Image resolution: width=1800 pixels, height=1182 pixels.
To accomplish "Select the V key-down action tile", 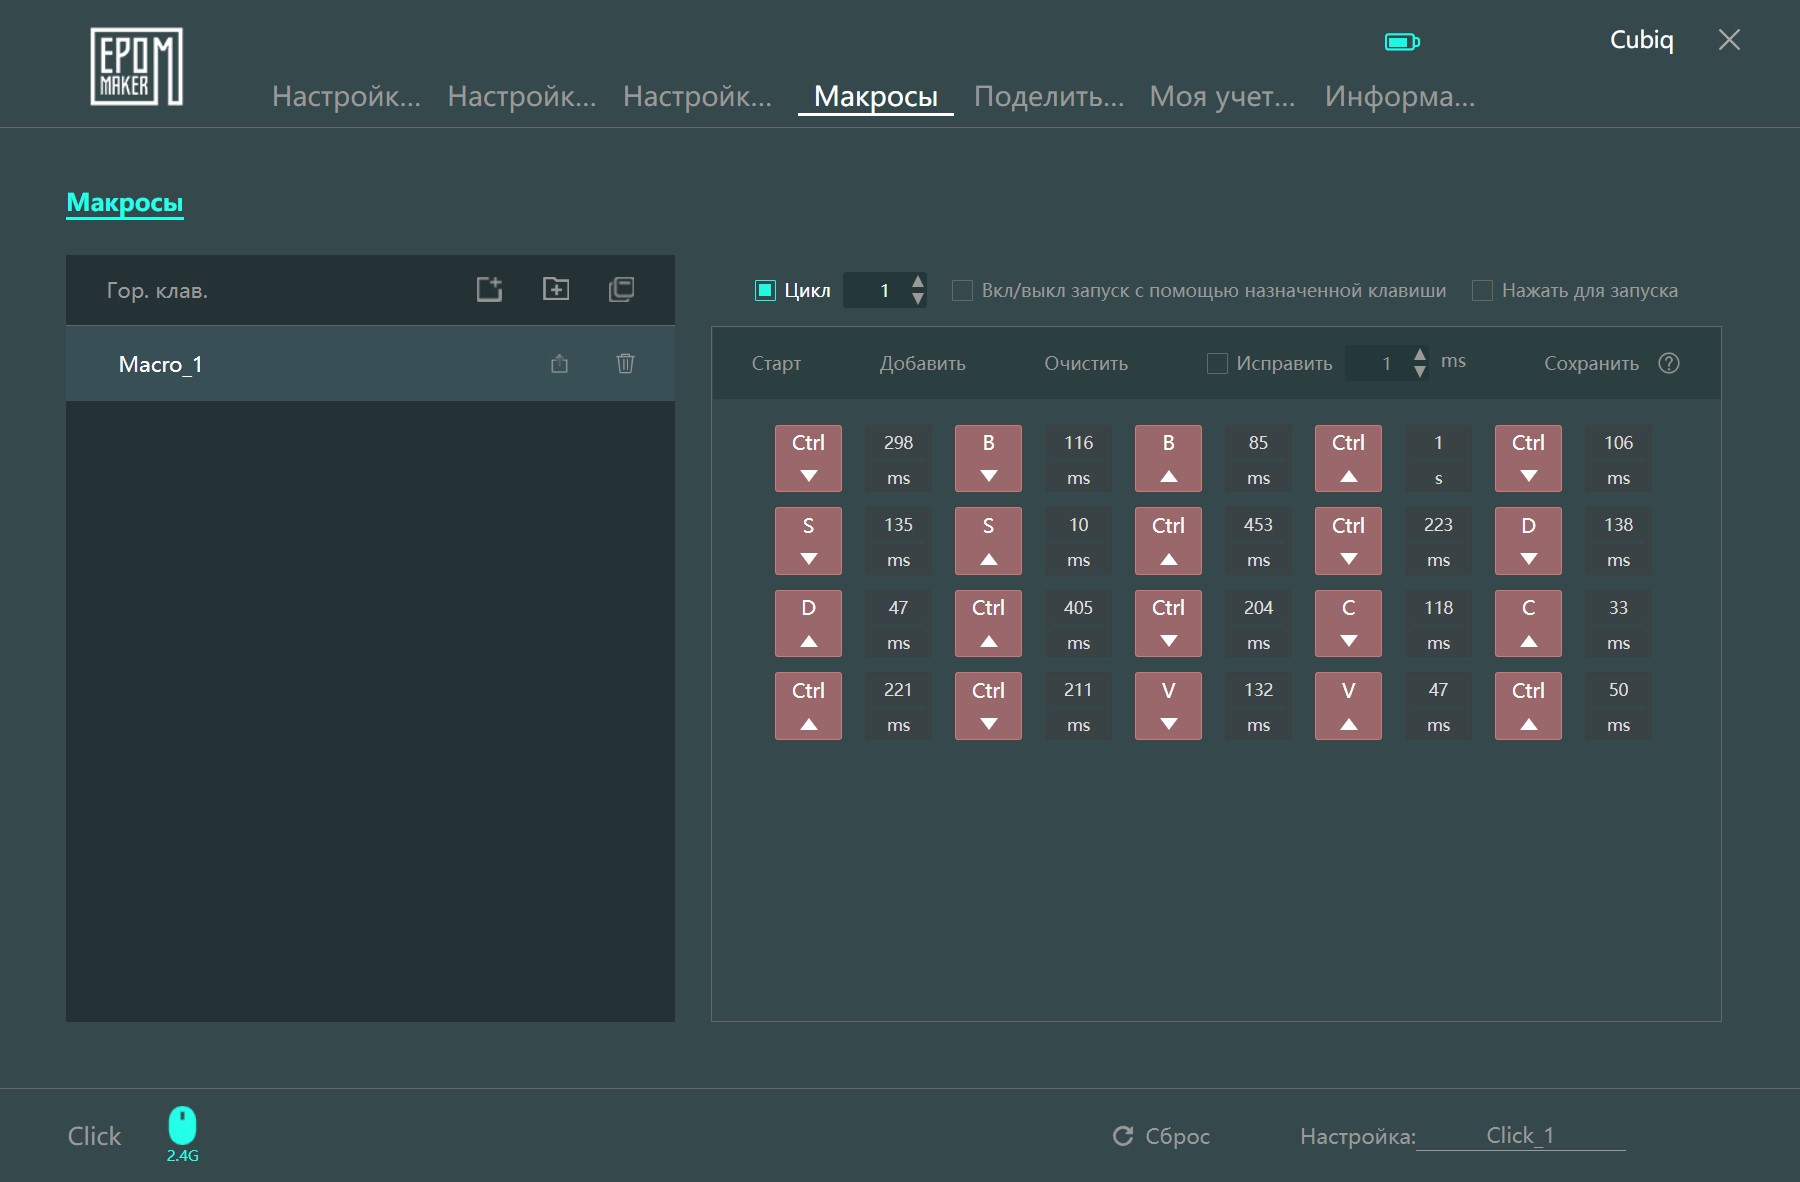I will (1168, 706).
